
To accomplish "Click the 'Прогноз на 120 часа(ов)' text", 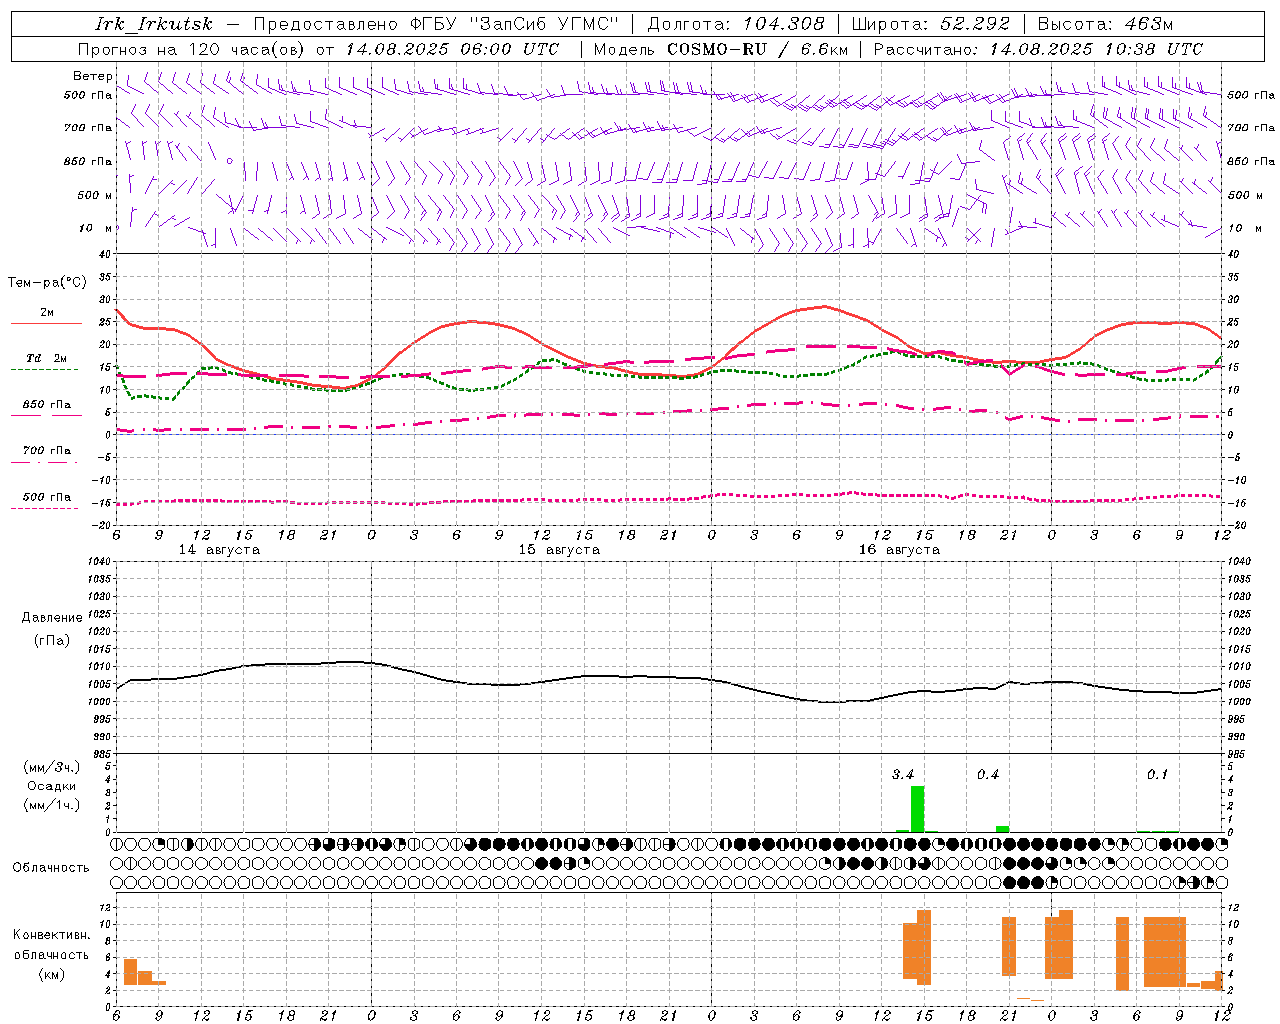I will point(193,49).
